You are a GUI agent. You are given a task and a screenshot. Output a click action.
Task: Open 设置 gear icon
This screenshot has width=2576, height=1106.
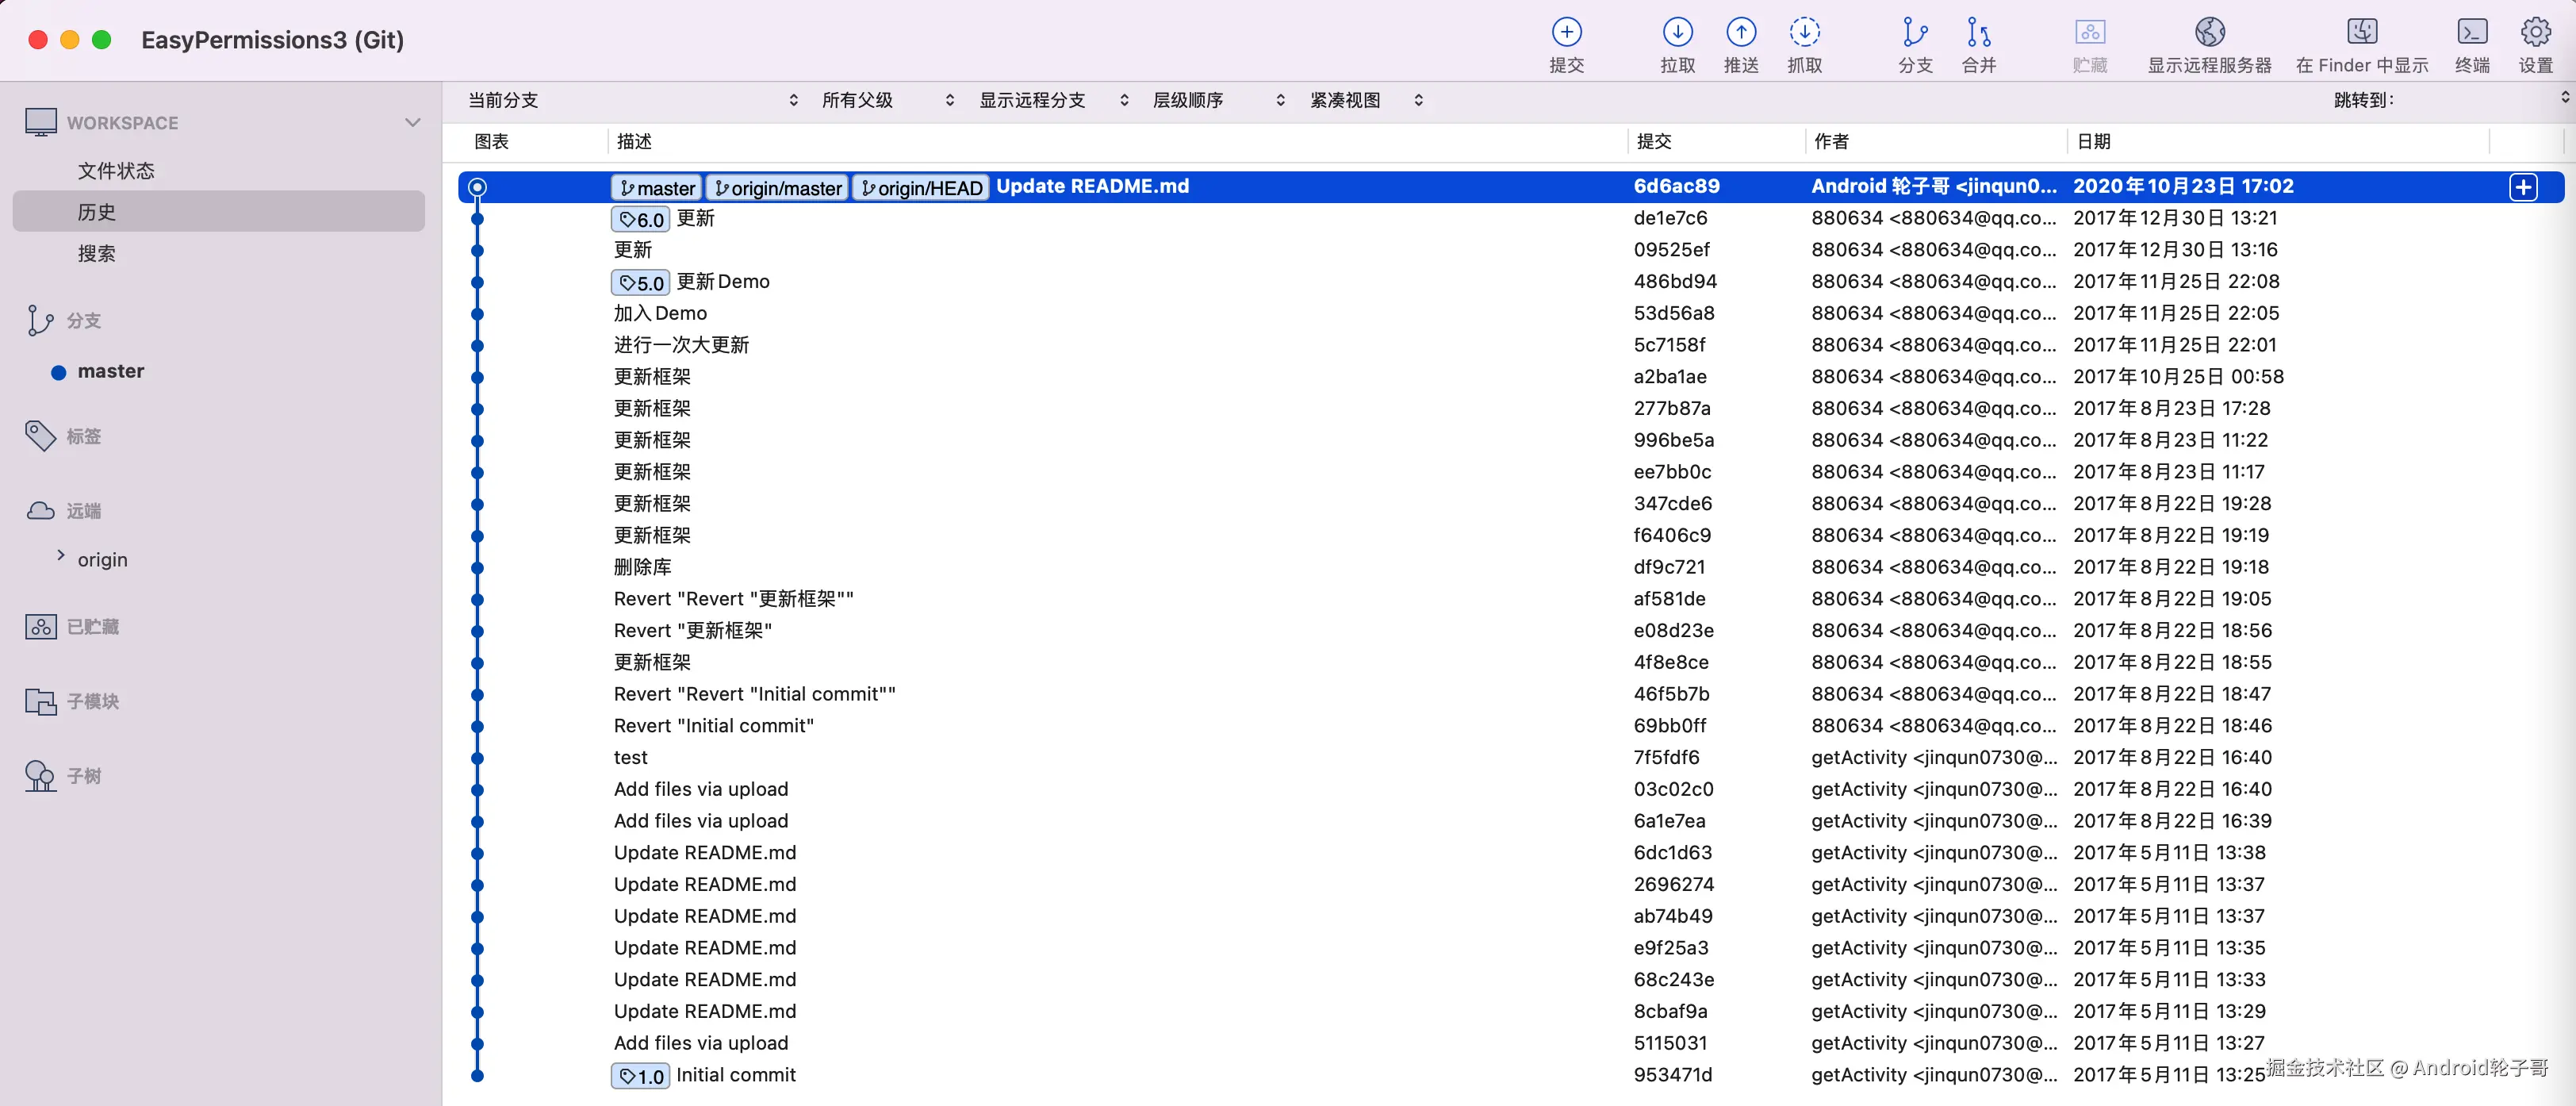point(2535,32)
